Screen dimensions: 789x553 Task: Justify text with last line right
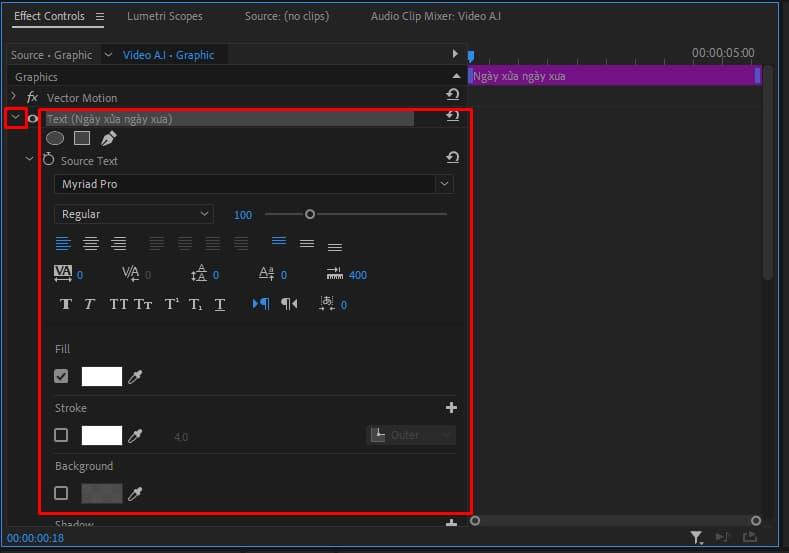212,244
